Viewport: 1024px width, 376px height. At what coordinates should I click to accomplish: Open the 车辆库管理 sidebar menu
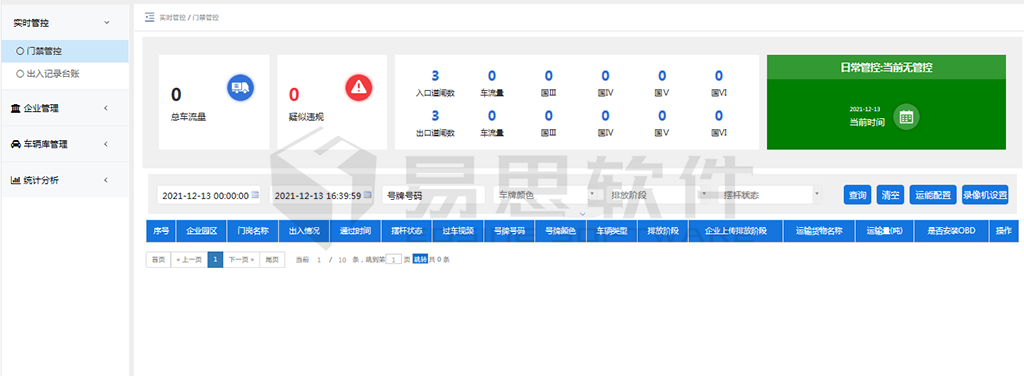(65, 144)
